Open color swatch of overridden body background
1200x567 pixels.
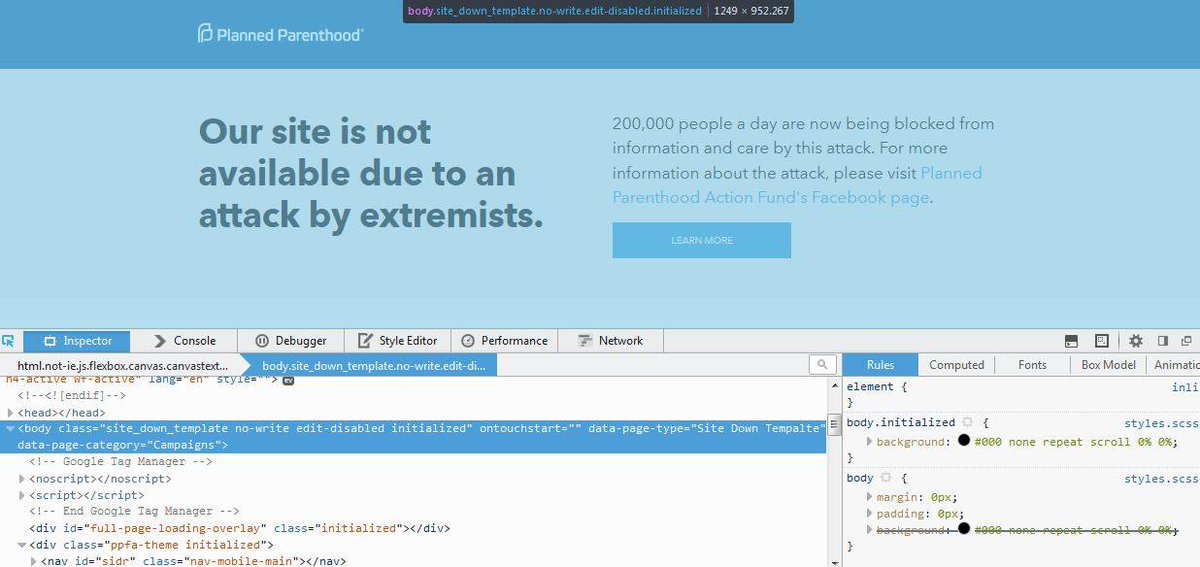click(964, 529)
